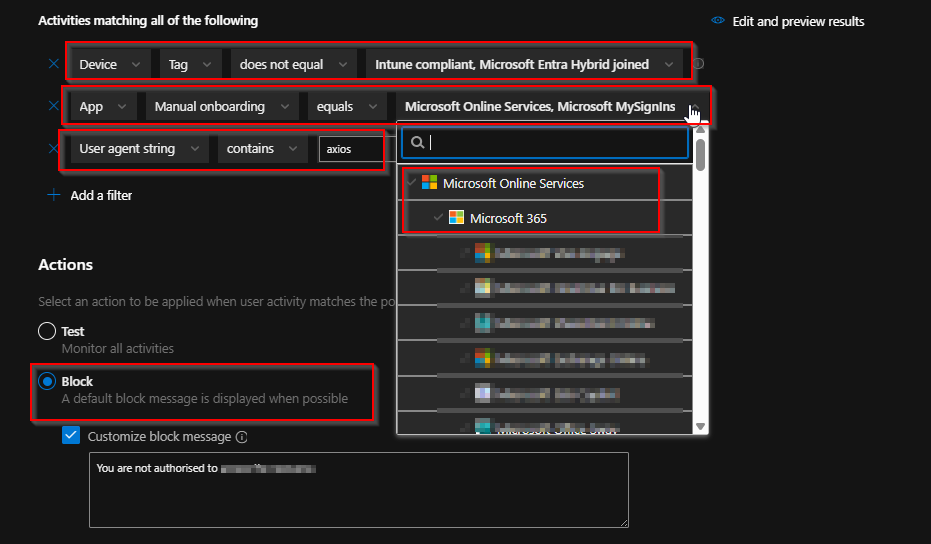This screenshot has width=931, height=544.
Task: Select Microsoft 365 in the app list
Action: coord(508,218)
